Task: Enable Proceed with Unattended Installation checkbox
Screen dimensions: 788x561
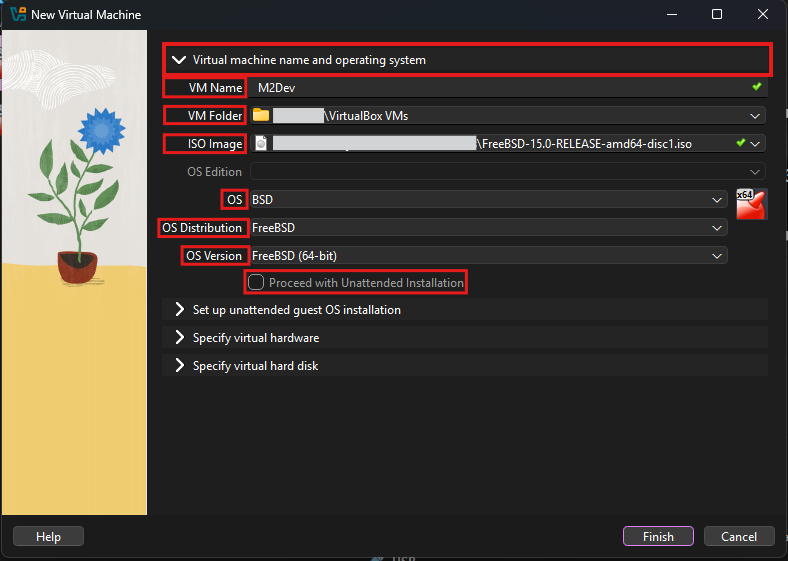Action: click(x=257, y=283)
